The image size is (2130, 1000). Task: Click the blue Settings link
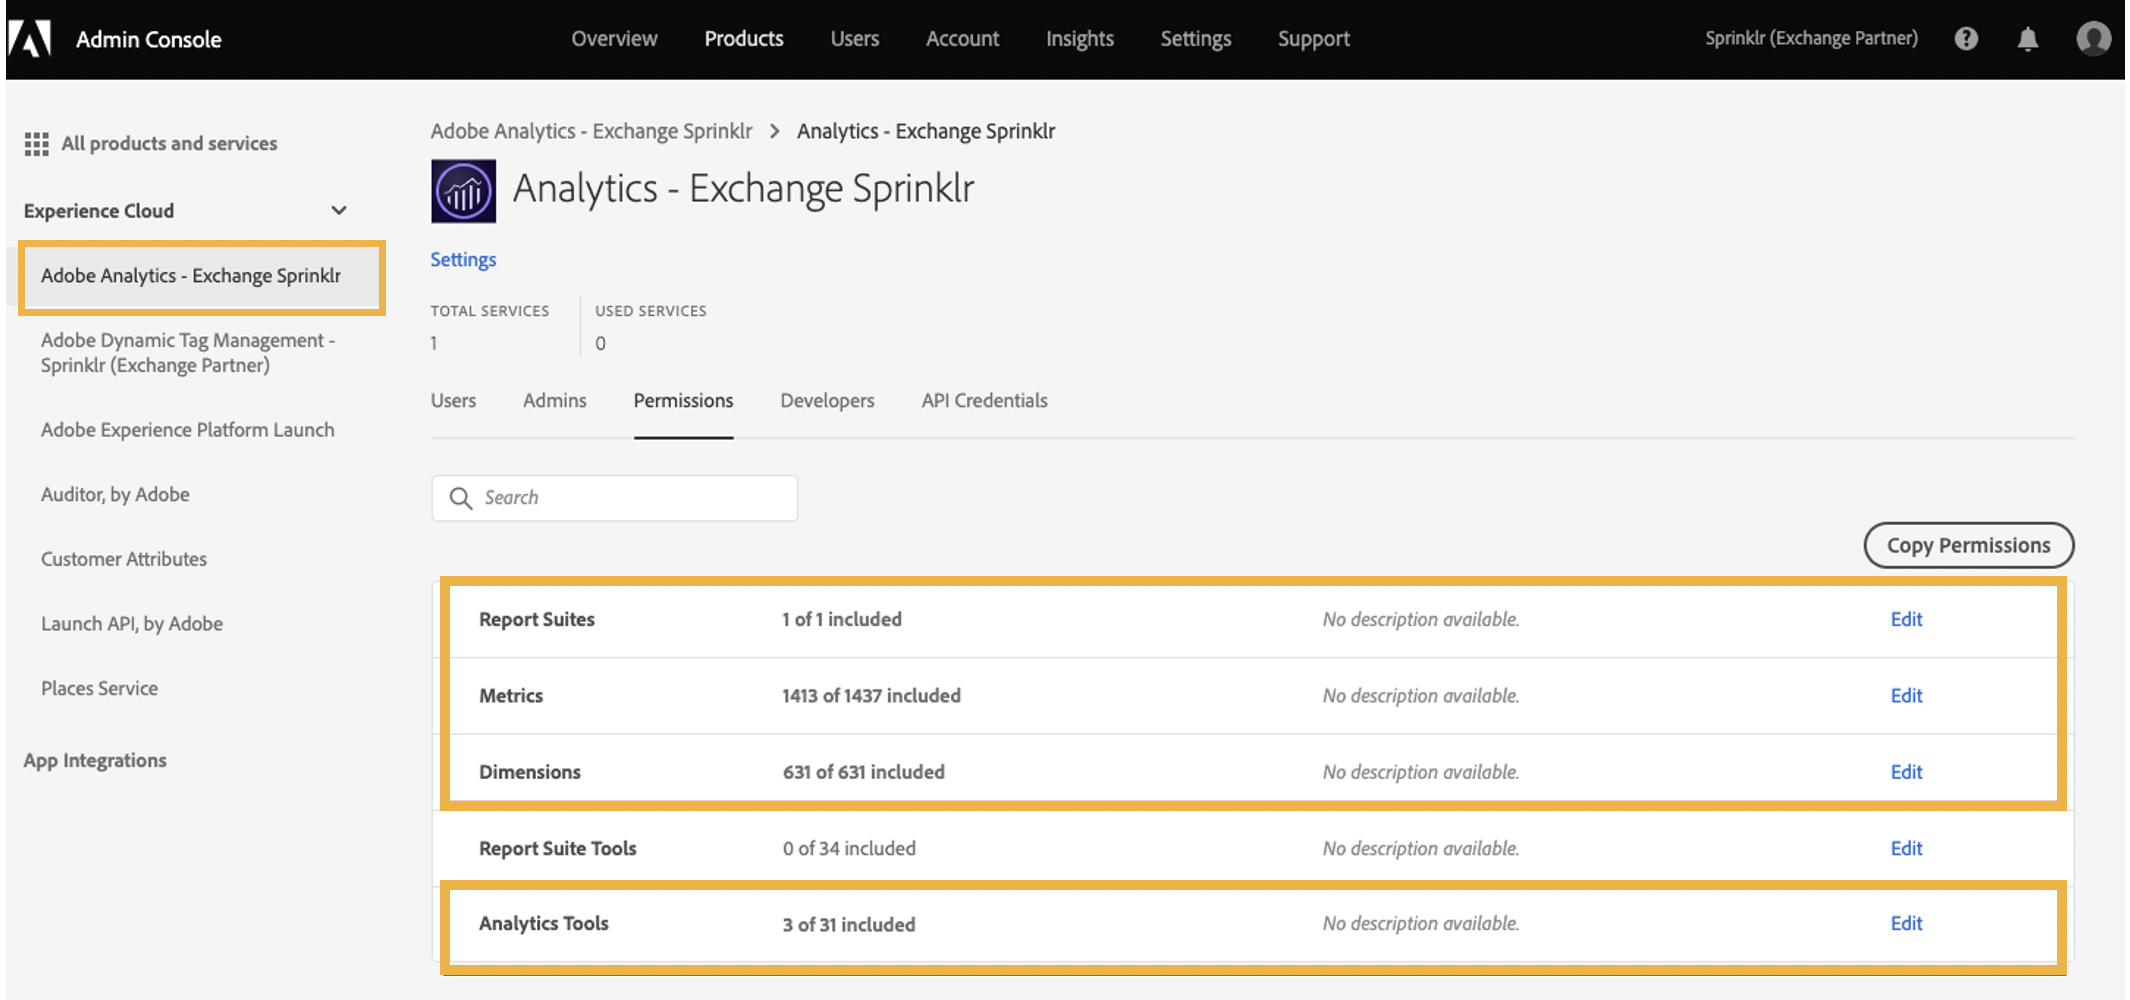pyautogui.click(x=463, y=260)
